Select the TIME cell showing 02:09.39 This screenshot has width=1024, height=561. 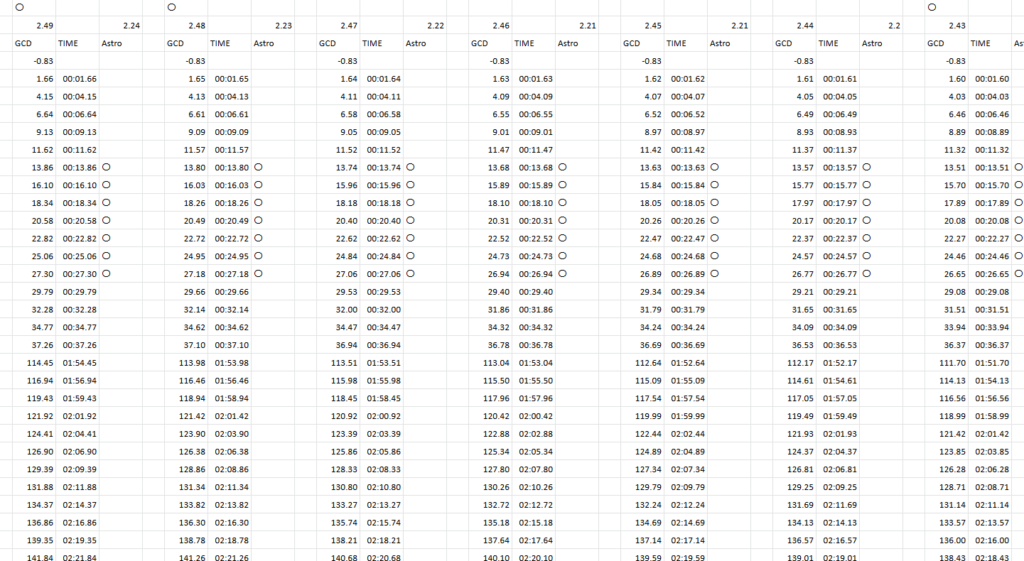[79, 469]
